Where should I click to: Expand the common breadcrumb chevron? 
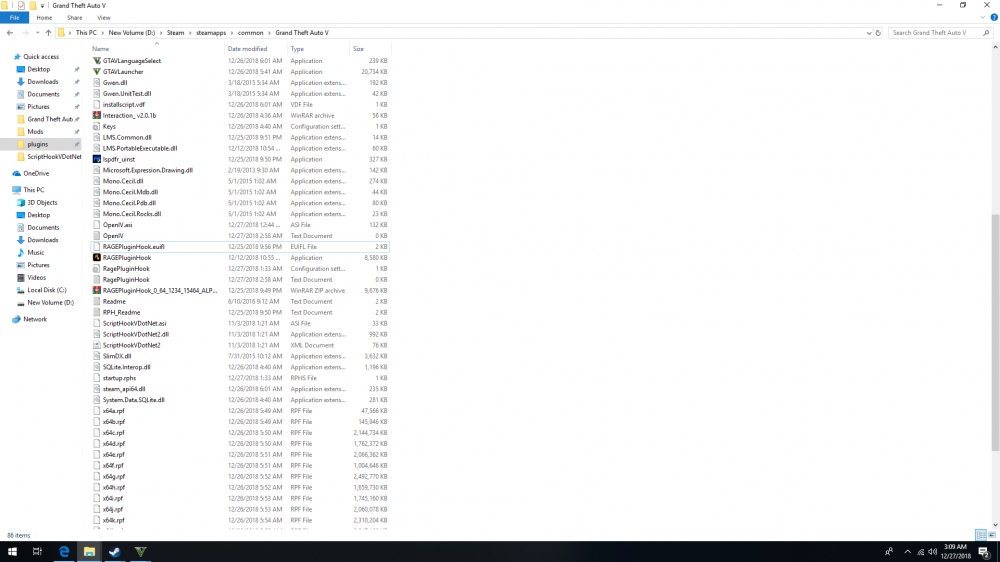click(269, 33)
